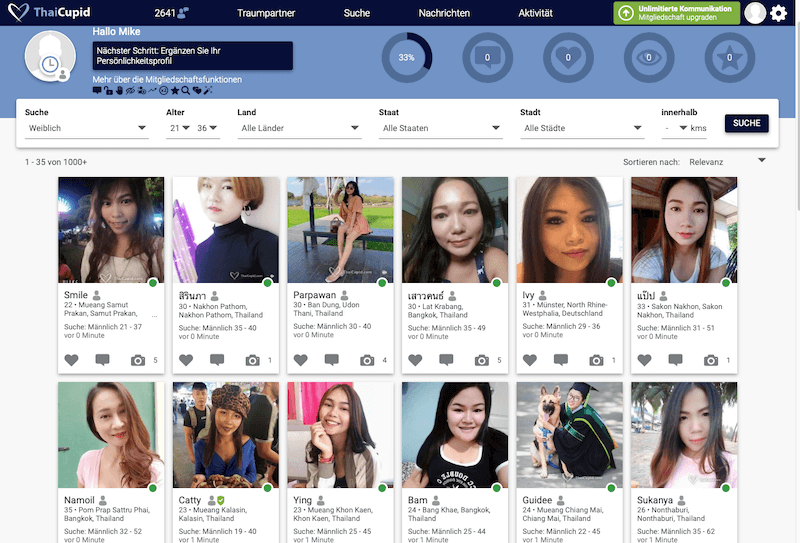The height and width of the screenshot is (543, 800).
Task: Click the profile avatar in top bar
Action: click(x=755, y=13)
